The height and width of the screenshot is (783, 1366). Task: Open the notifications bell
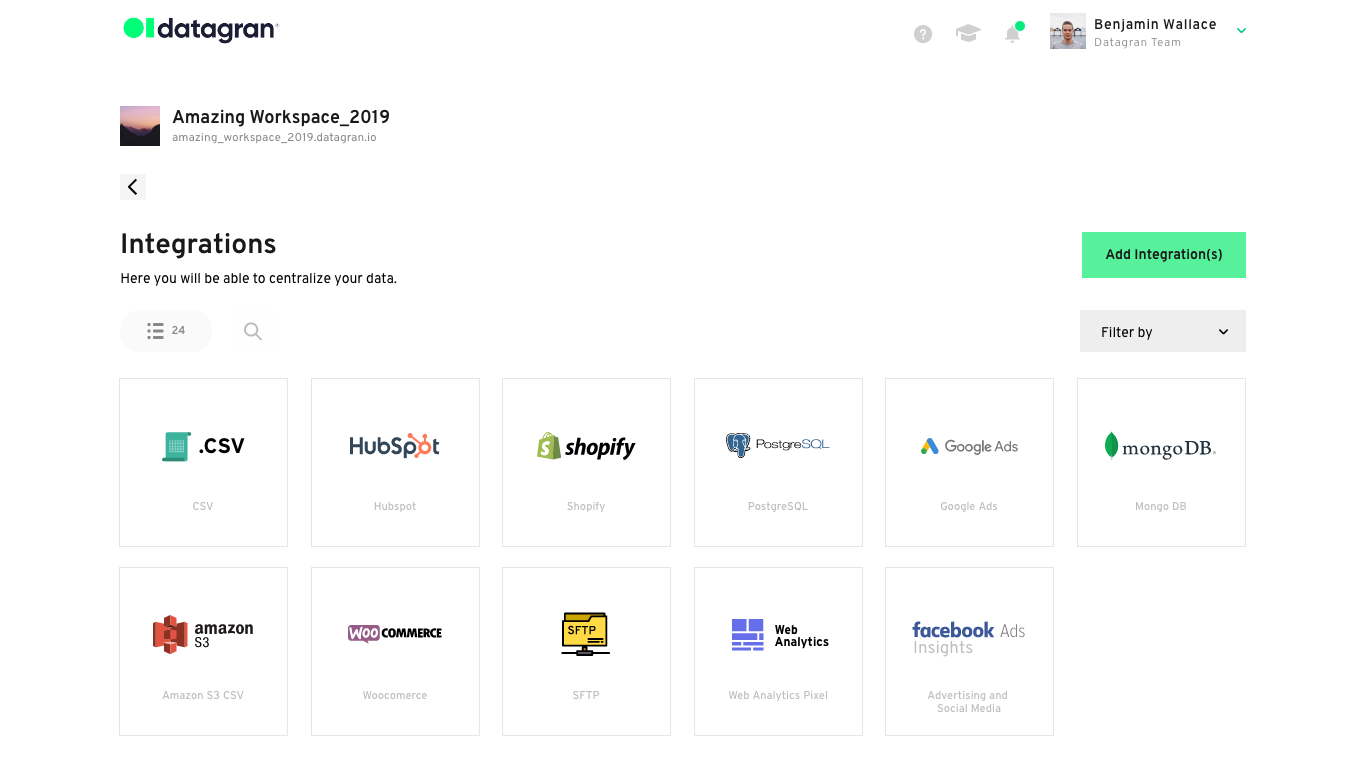click(1013, 34)
